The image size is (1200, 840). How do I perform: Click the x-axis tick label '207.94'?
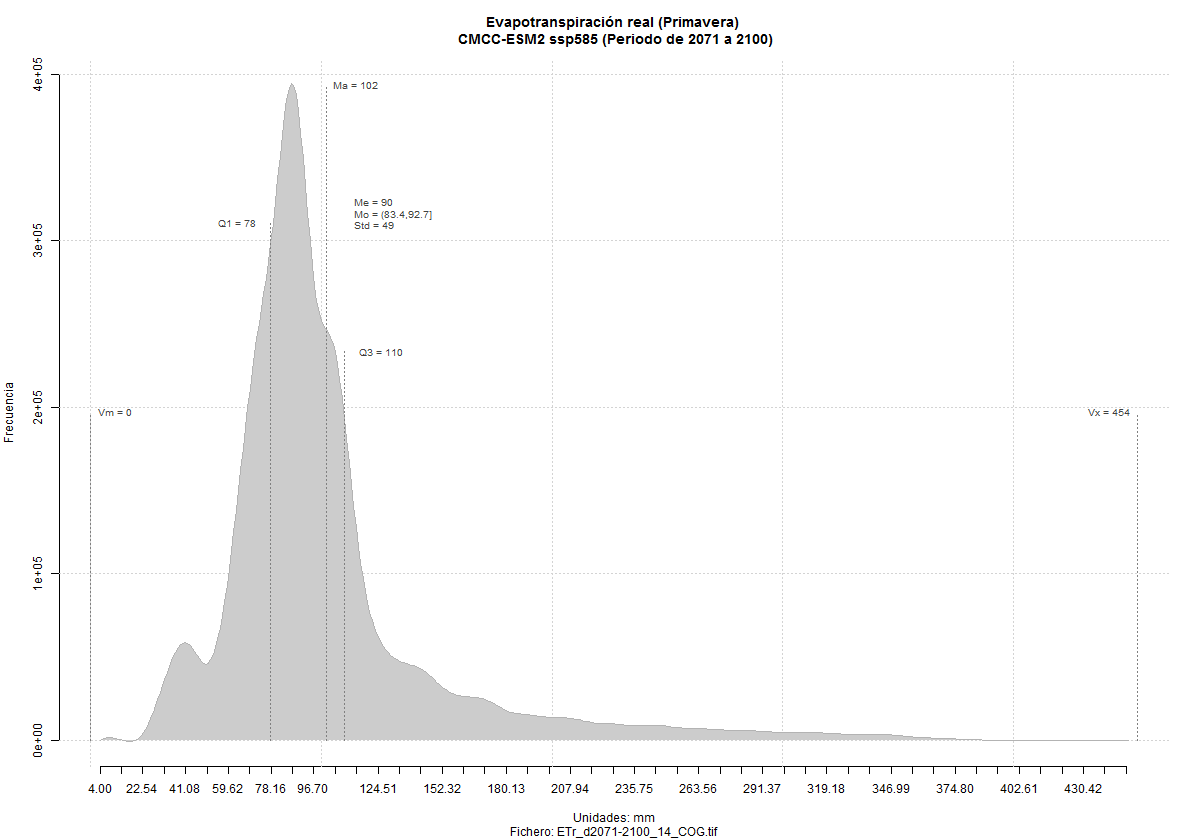(570, 789)
